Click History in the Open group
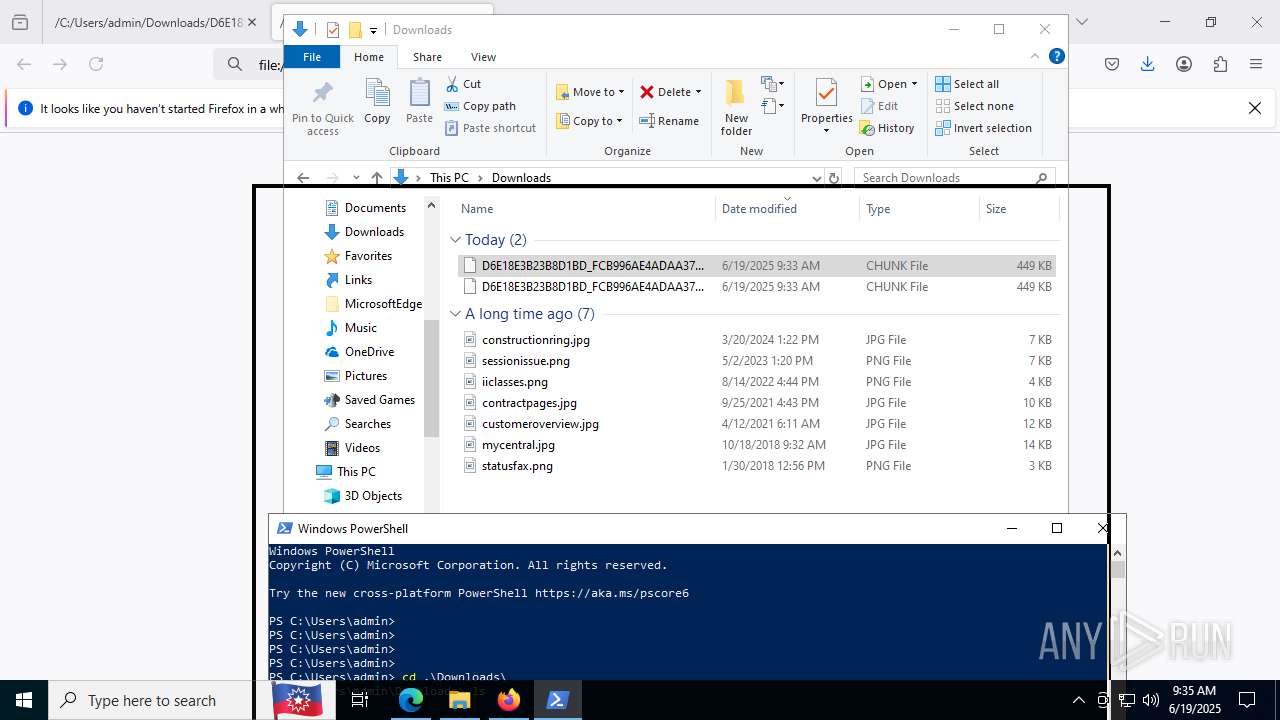 click(887, 128)
